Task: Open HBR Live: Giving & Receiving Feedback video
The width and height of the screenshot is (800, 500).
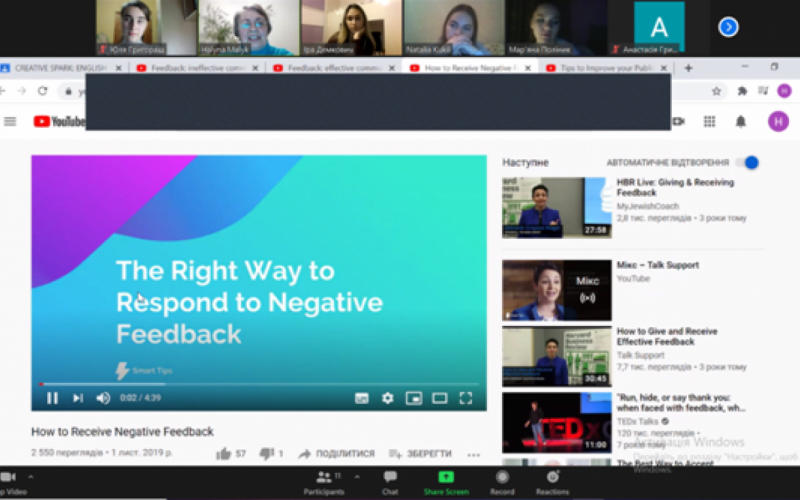Action: tap(675, 187)
